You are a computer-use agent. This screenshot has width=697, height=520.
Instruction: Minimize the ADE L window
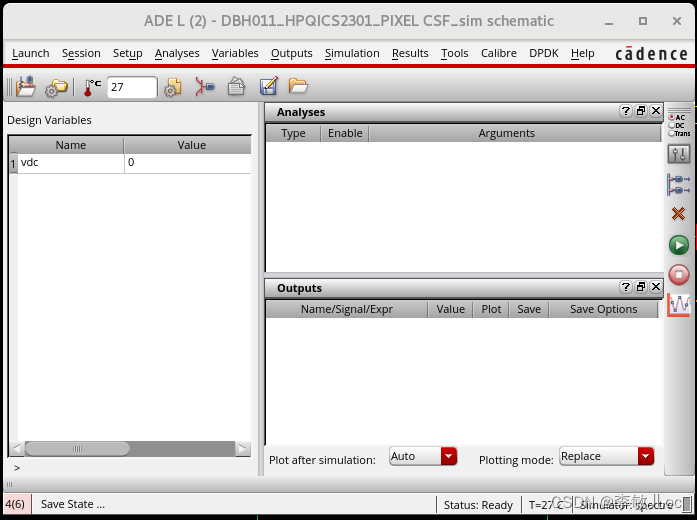(609, 21)
